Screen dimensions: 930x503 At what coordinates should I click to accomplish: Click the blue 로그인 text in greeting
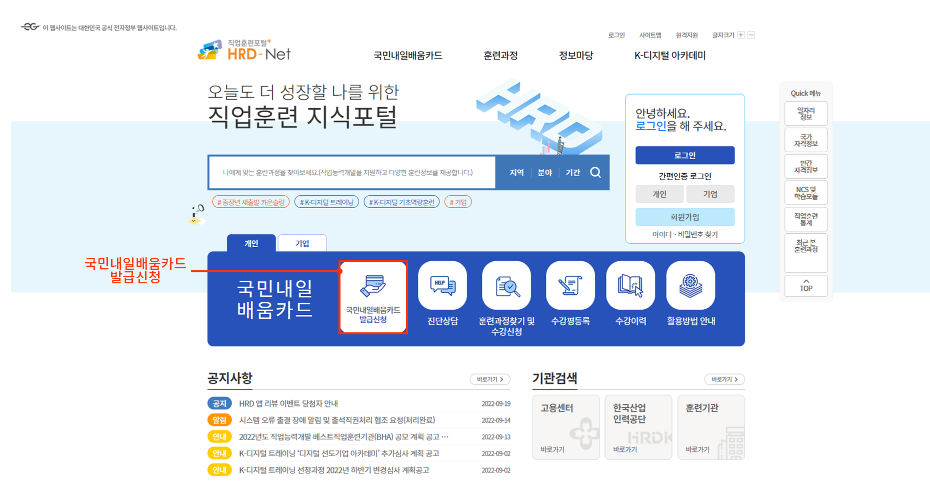[651, 126]
